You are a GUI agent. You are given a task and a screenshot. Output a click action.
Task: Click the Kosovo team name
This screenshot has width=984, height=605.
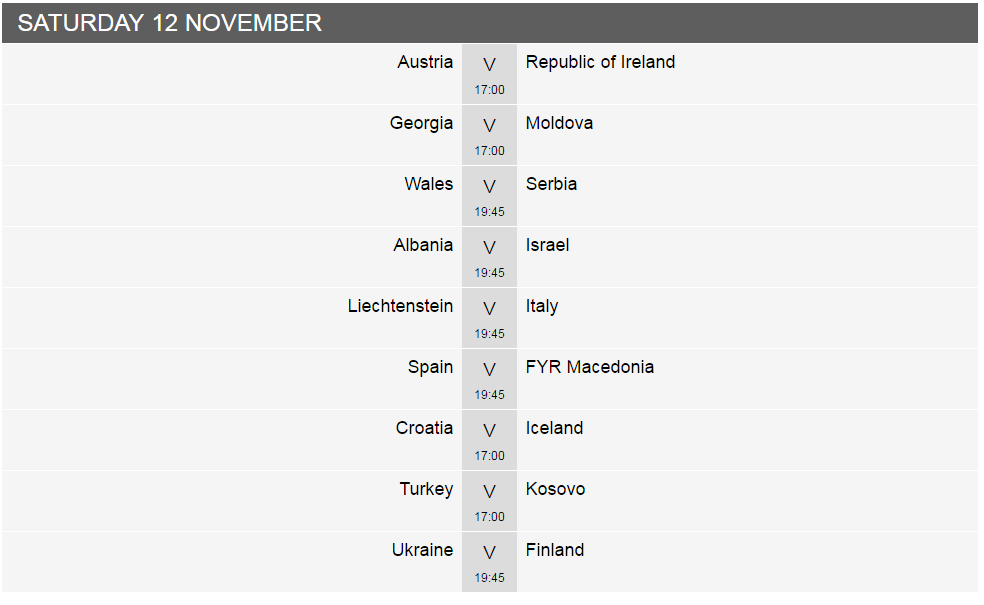pos(555,488)
